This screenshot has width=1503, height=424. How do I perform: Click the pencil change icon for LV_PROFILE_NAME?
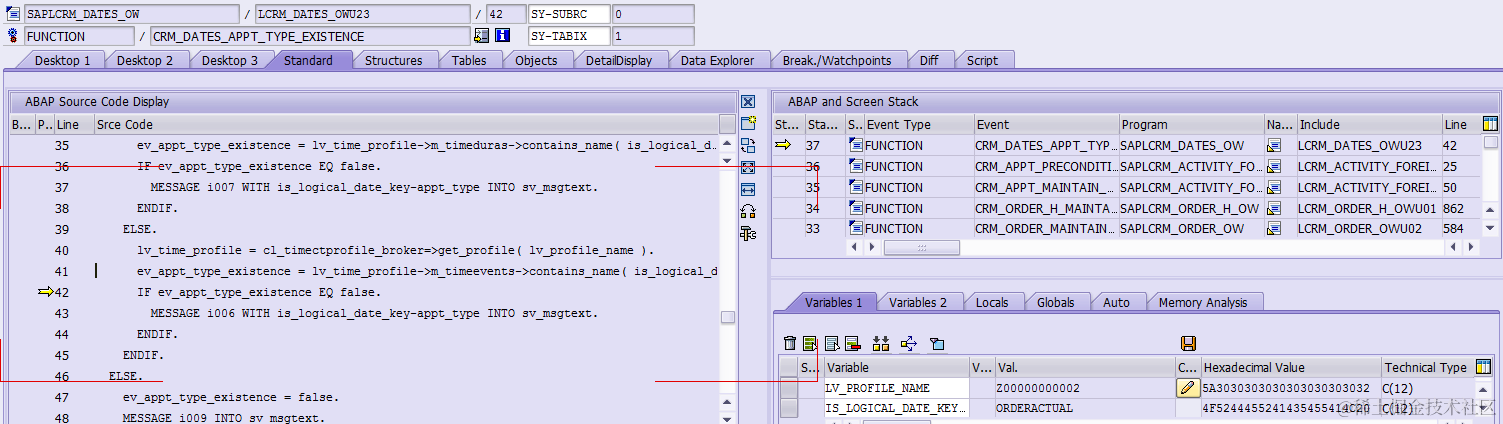pyautogui.click(x=1188, y=388)
